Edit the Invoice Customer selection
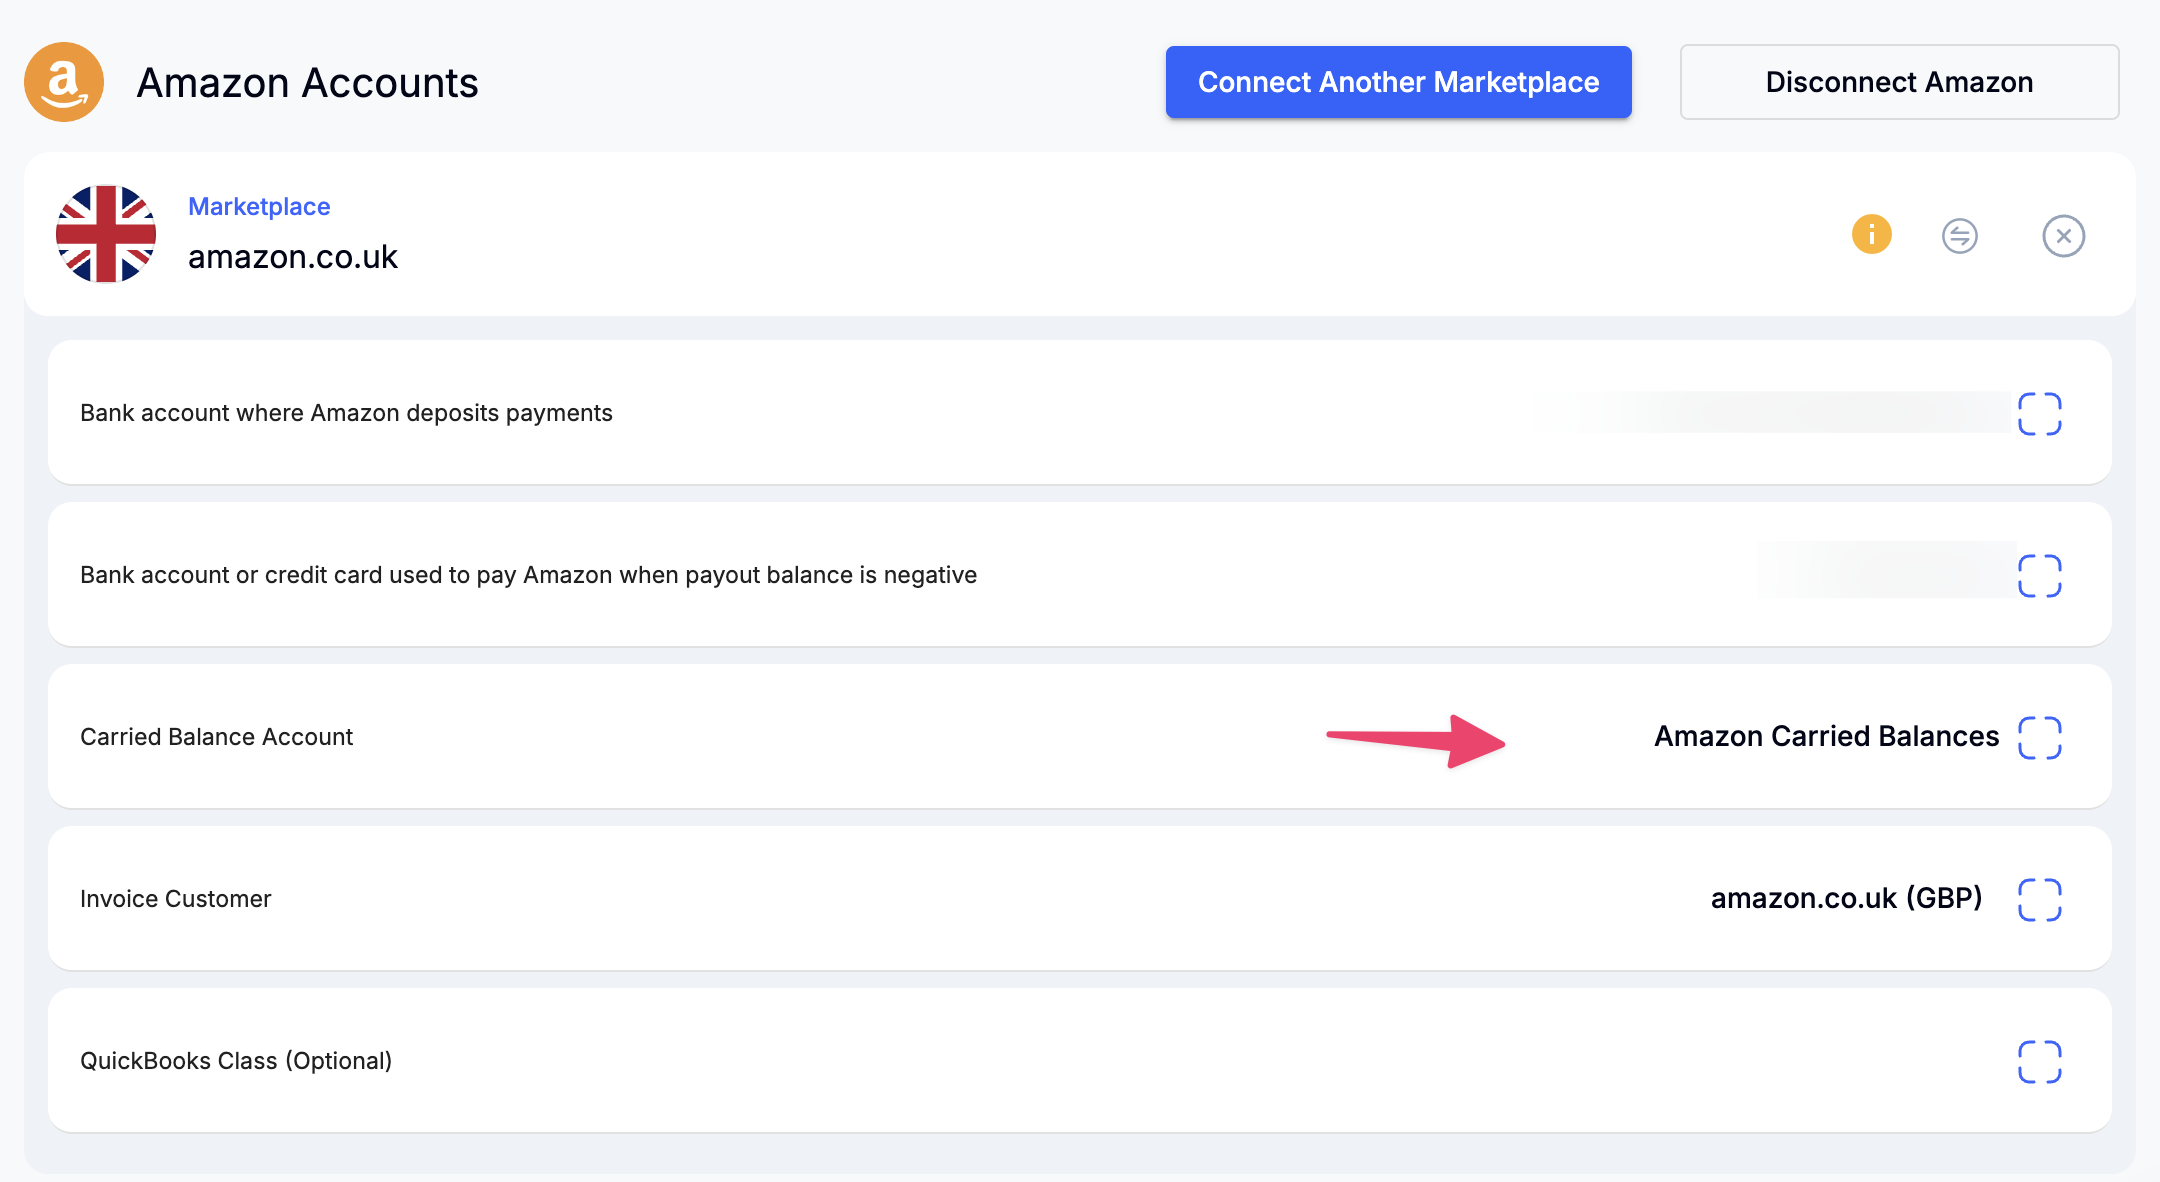 click(2040, 899)
